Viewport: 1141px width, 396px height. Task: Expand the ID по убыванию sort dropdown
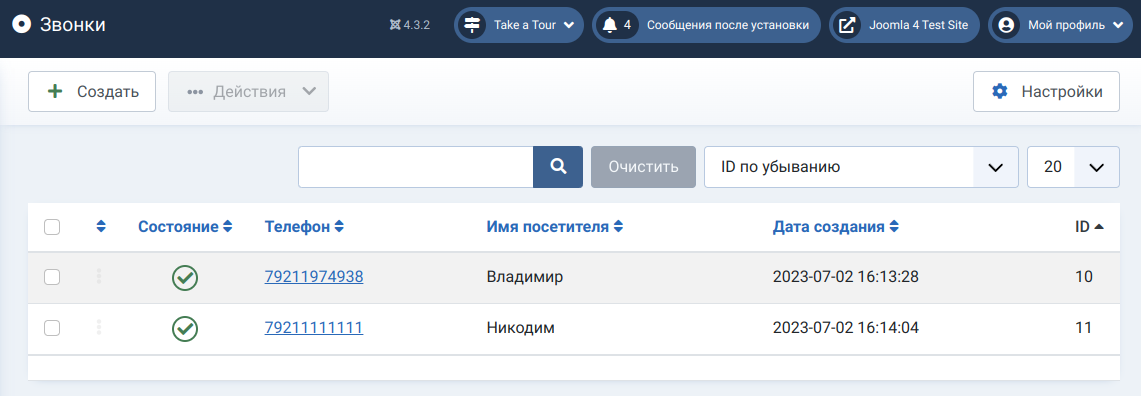(861, 167)
